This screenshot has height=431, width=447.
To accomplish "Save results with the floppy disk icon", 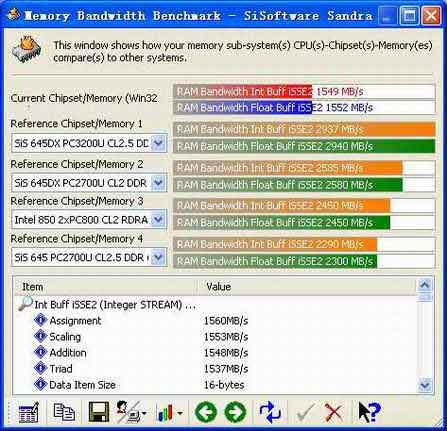I will [x=99, y=412].
